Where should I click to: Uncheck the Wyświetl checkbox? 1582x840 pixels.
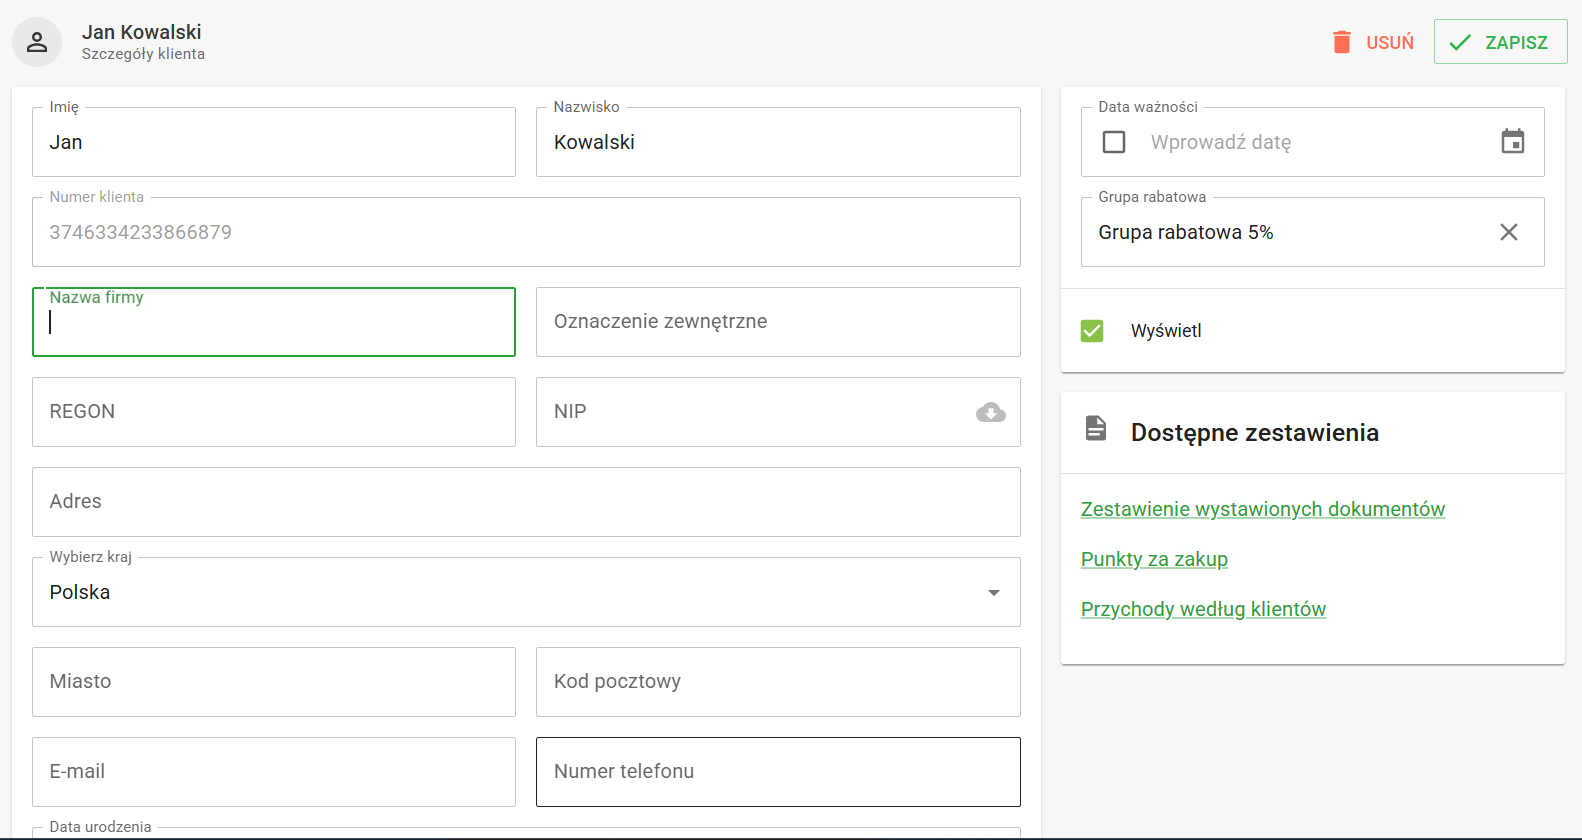pos(1092,331)
